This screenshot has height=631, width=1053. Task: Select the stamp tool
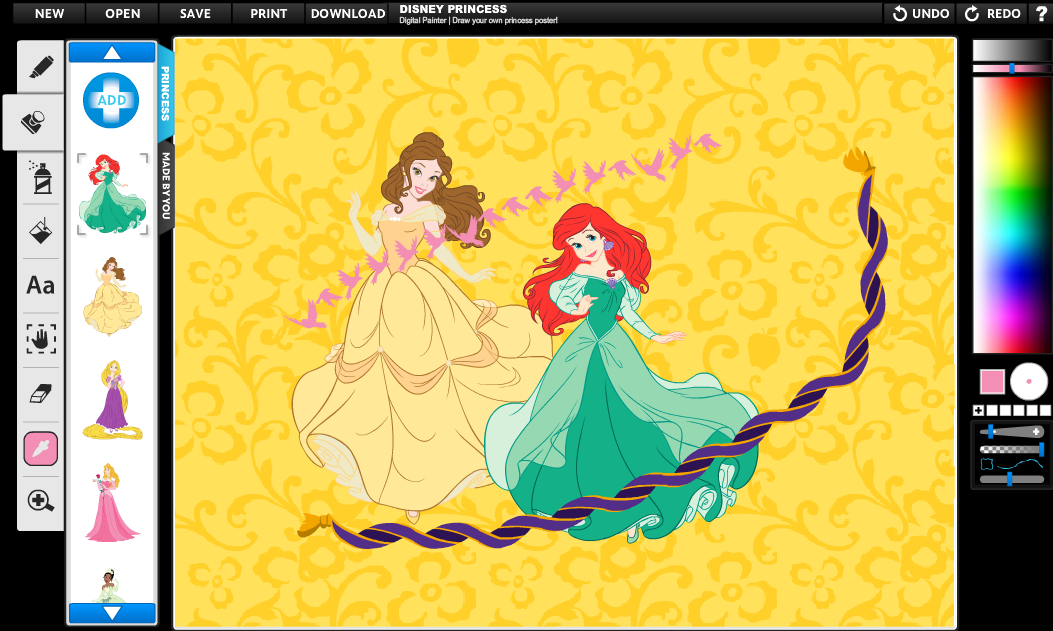(x=34, y=122)
